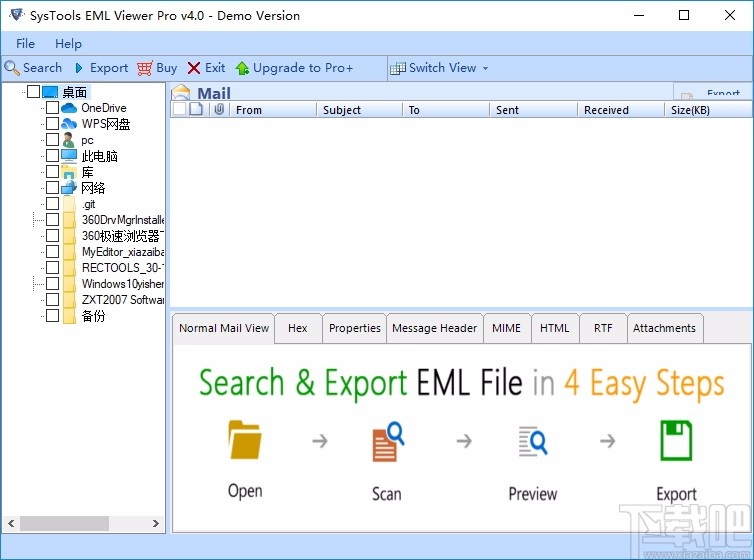Click the OneDrive cloud icon
The width and height of the screenshot is (754, 560).
pos(69,108)
